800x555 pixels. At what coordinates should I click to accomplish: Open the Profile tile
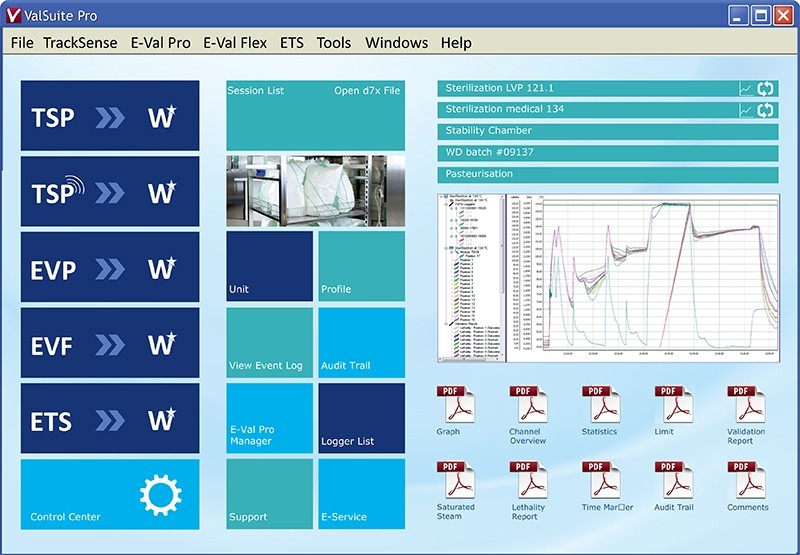tap(362, 266)
